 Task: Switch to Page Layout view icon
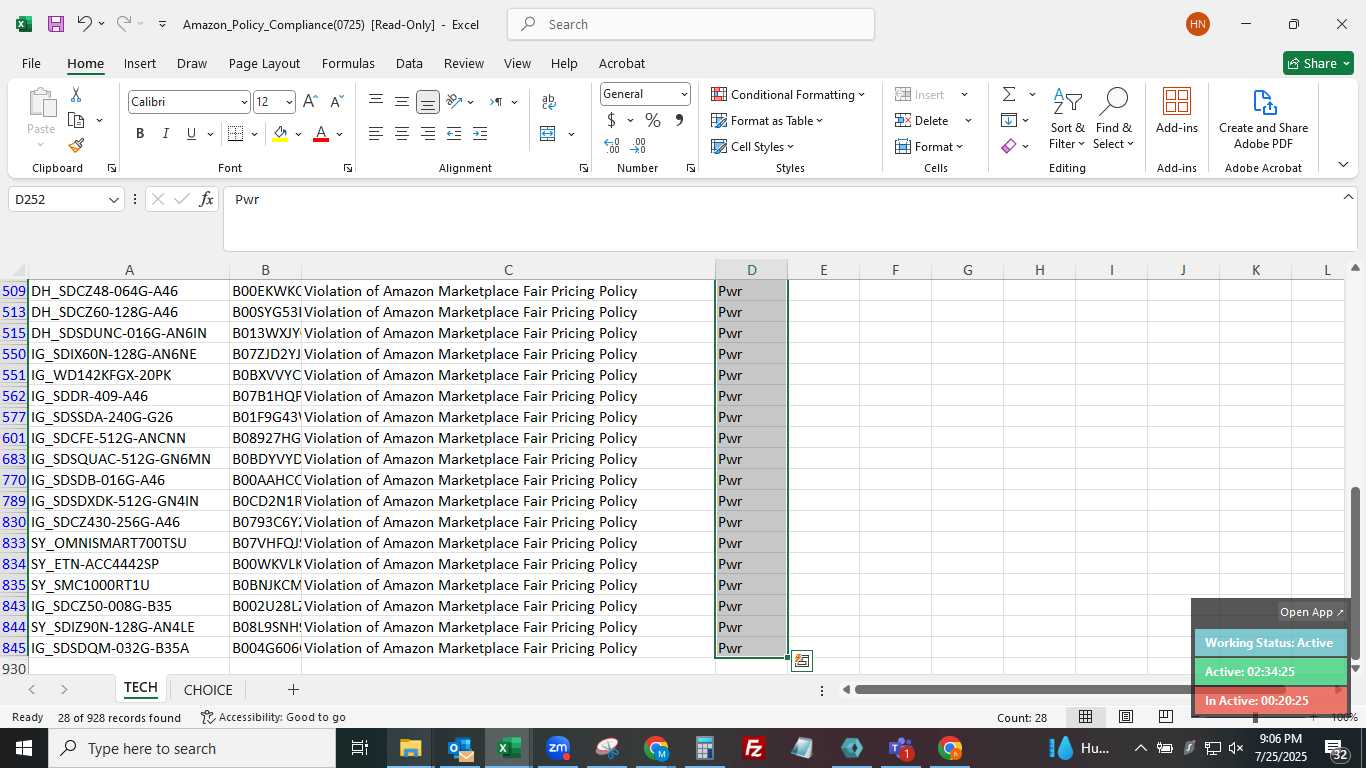1126,717
